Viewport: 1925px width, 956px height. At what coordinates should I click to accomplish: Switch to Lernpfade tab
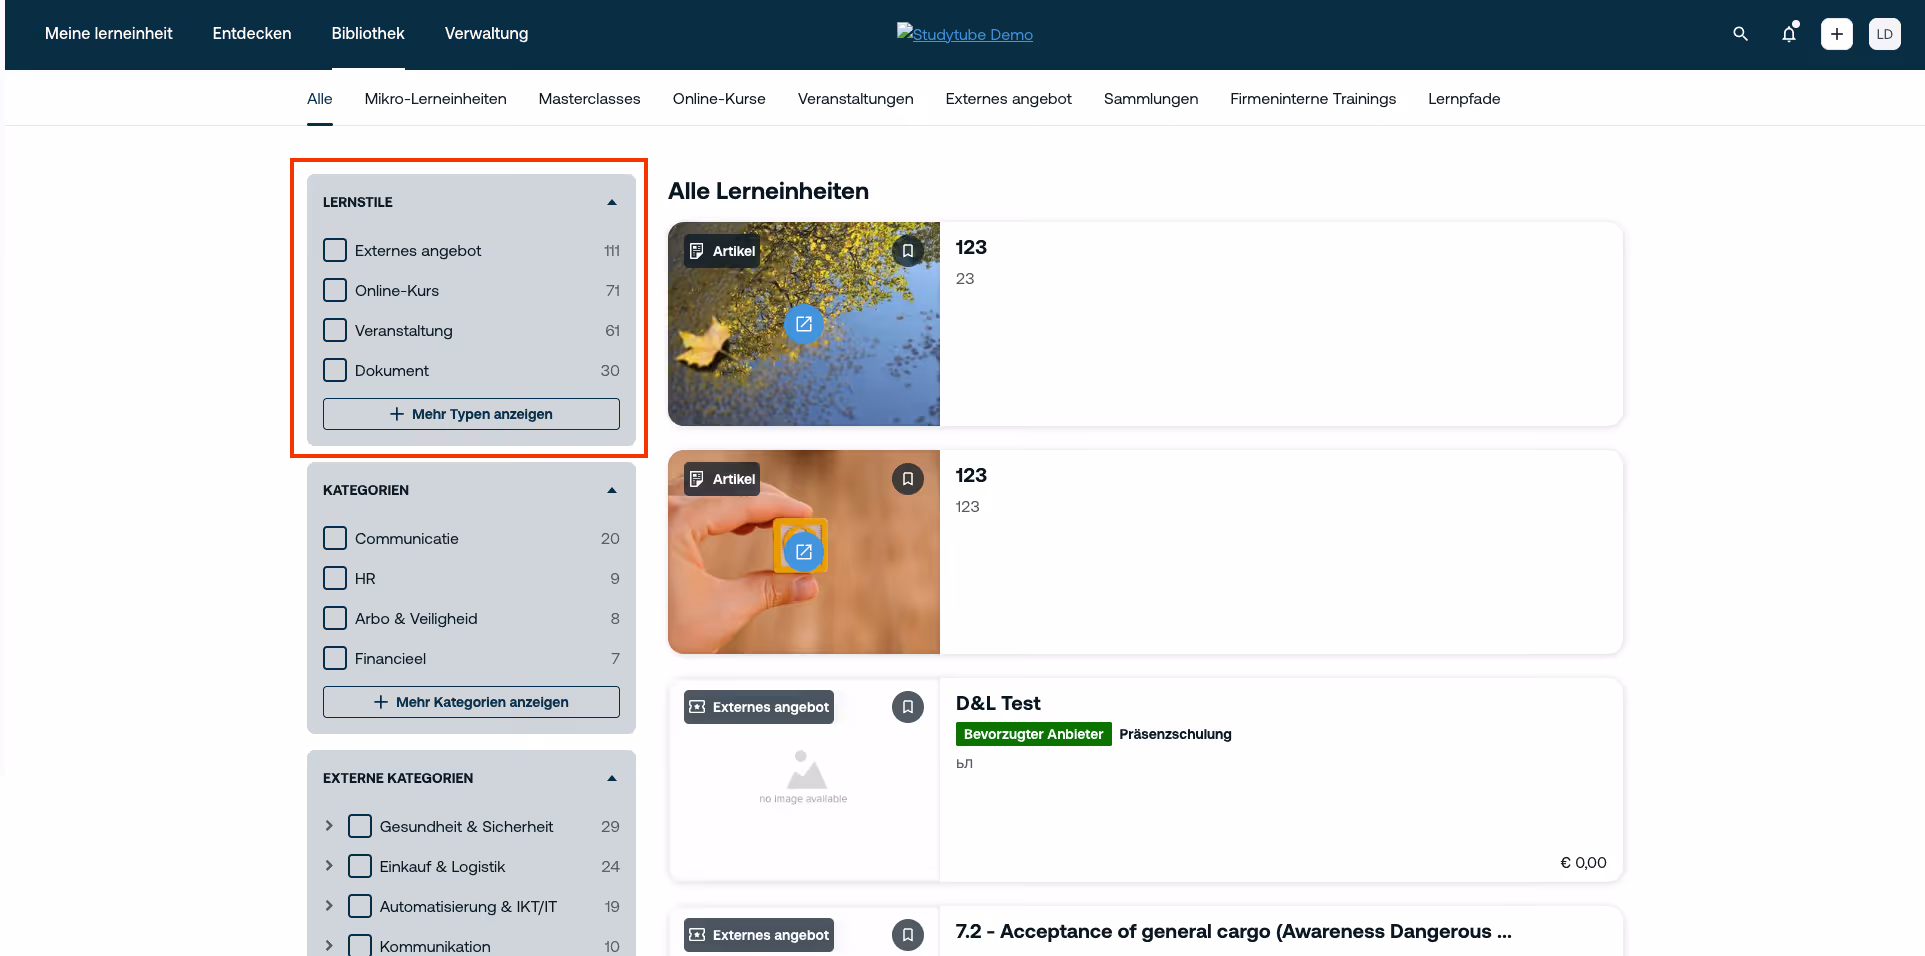(1464, 99)
